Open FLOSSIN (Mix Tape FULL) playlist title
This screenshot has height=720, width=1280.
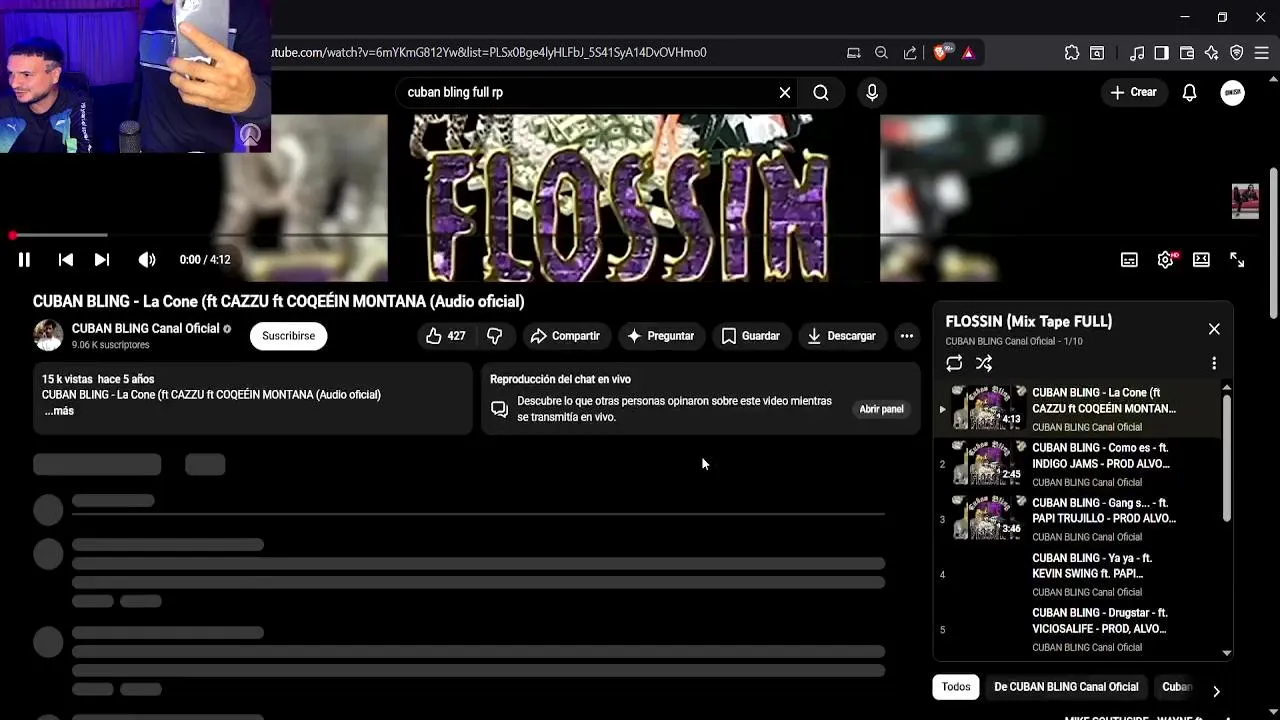(1029, 321)
